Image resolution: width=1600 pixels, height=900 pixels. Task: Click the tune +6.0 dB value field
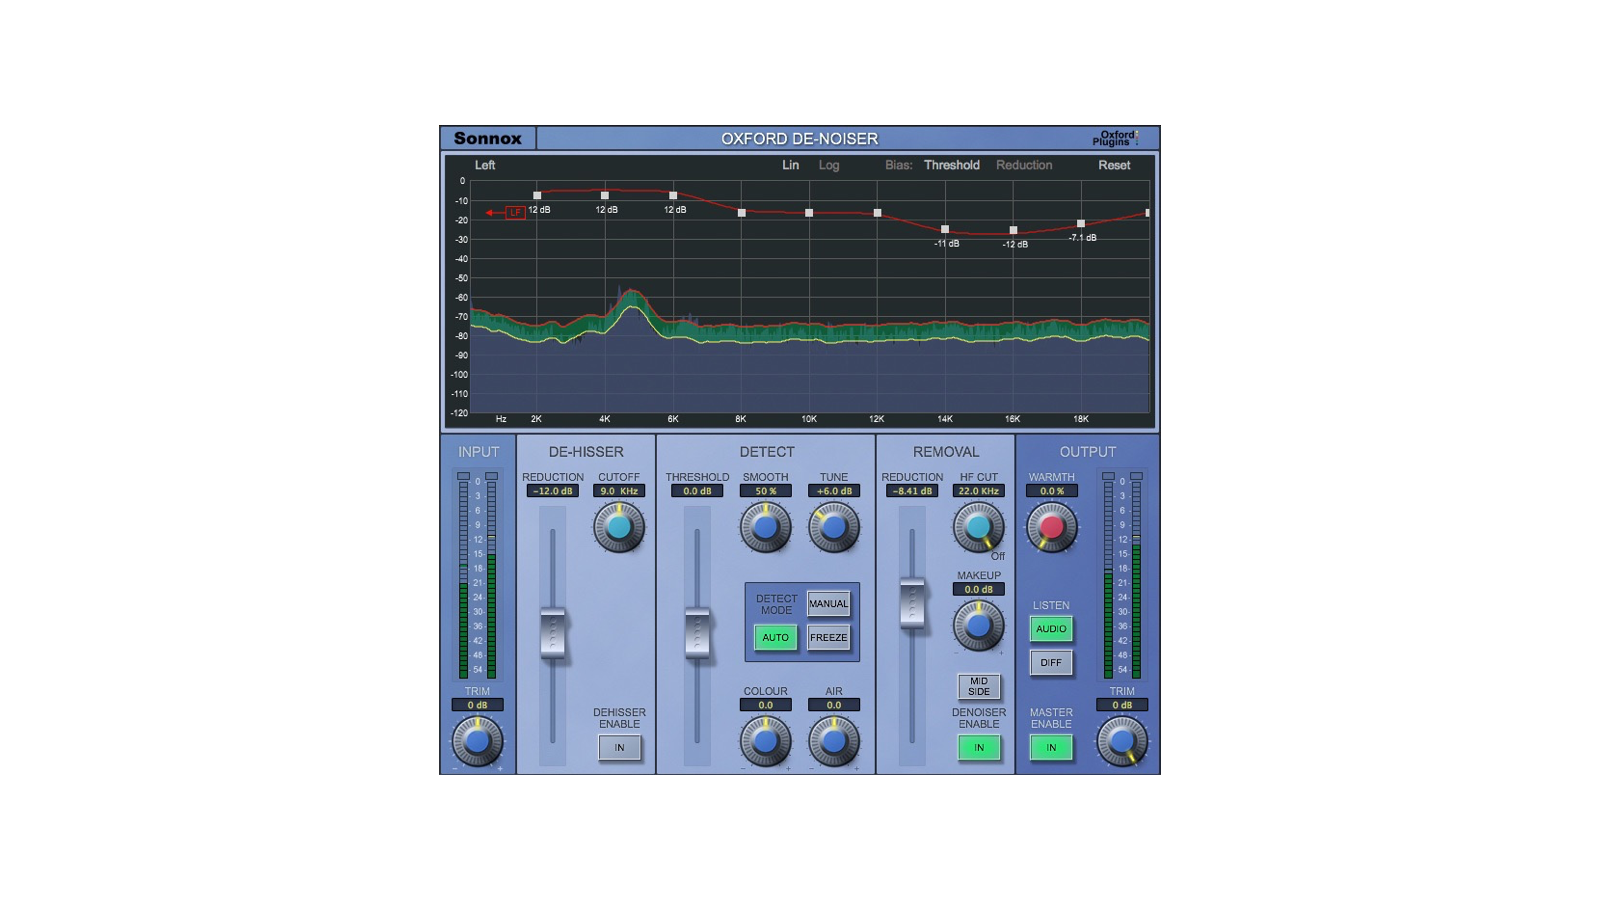(834, 491)
